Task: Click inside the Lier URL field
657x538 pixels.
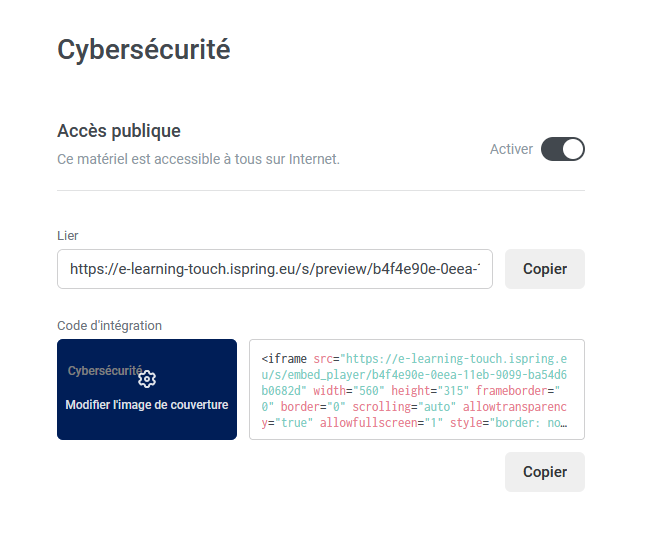Action: click(x=274, y=269)
